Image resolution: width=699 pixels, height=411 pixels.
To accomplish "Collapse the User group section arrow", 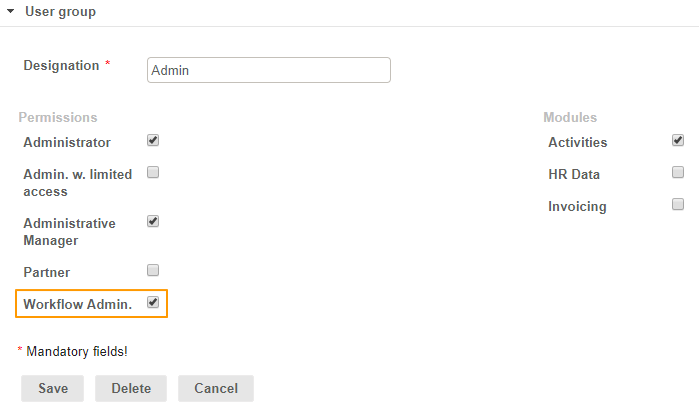I will (10, 12).
